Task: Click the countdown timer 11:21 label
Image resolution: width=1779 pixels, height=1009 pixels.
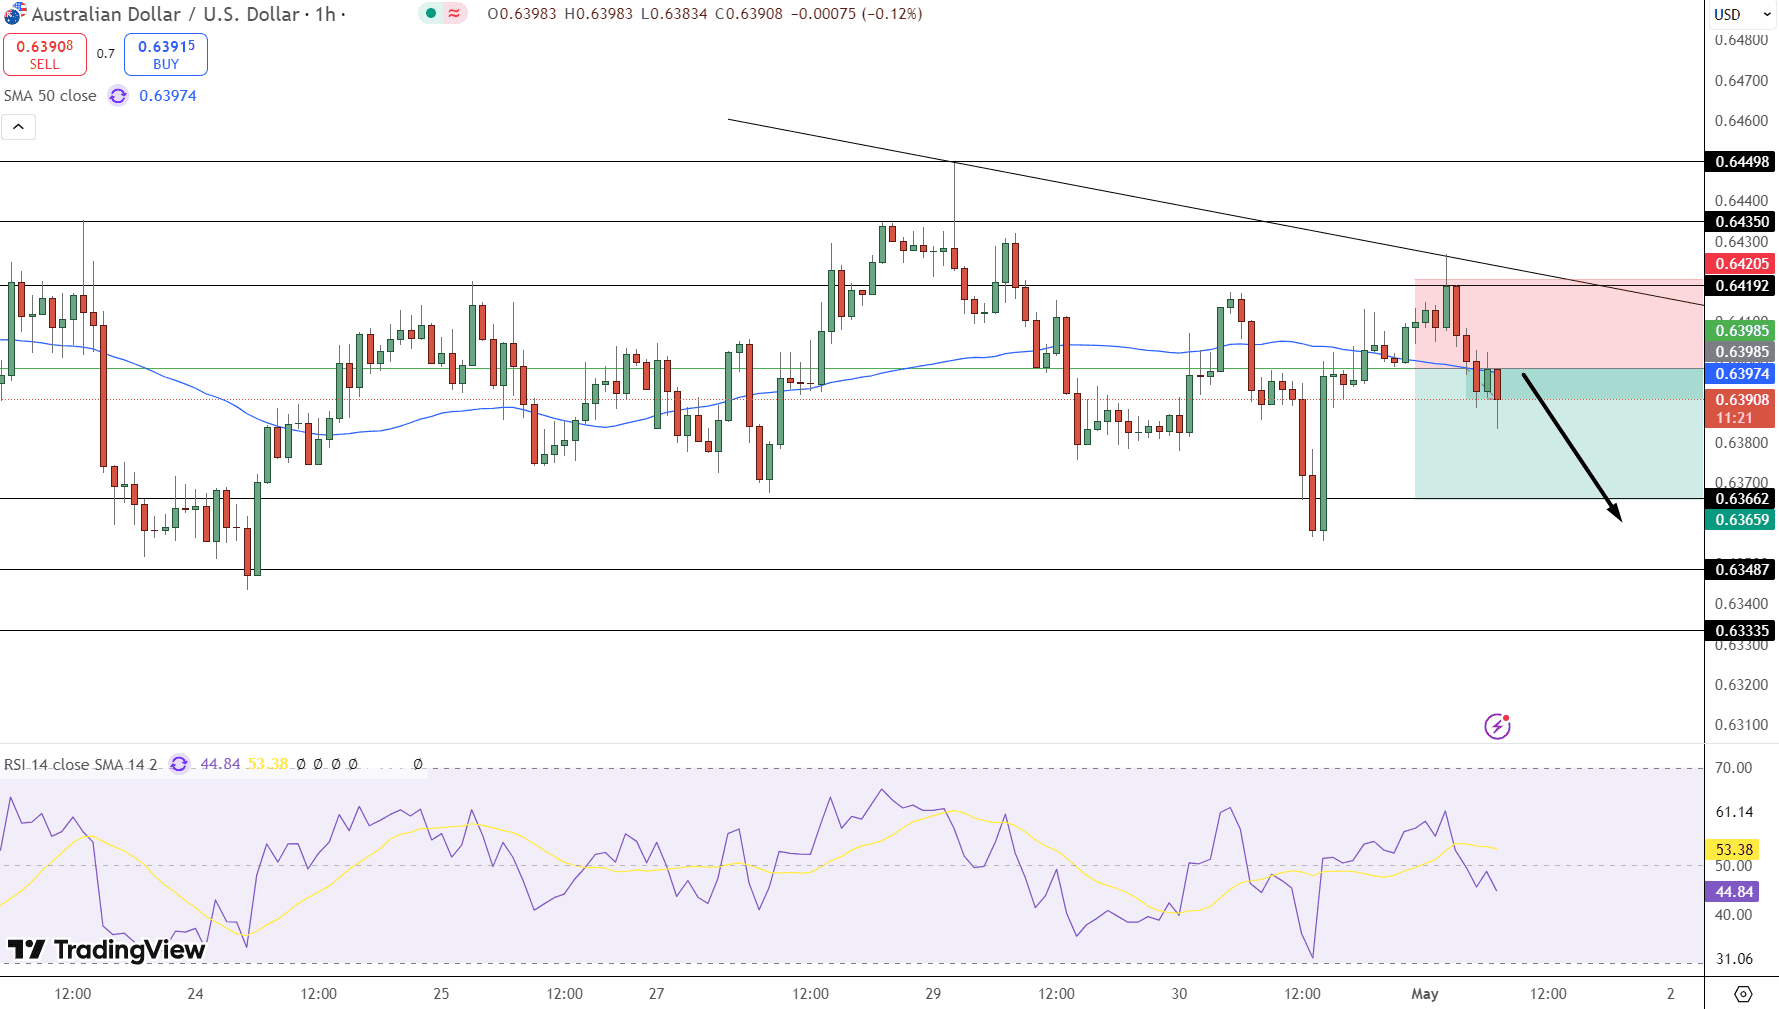Action: pos(1735,418)
